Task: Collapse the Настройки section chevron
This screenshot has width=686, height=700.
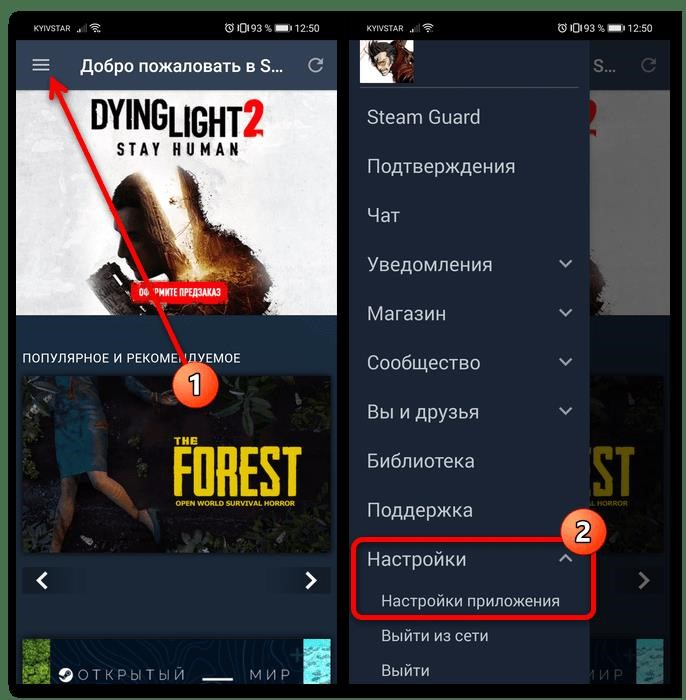Action: [x=565, y=558]
